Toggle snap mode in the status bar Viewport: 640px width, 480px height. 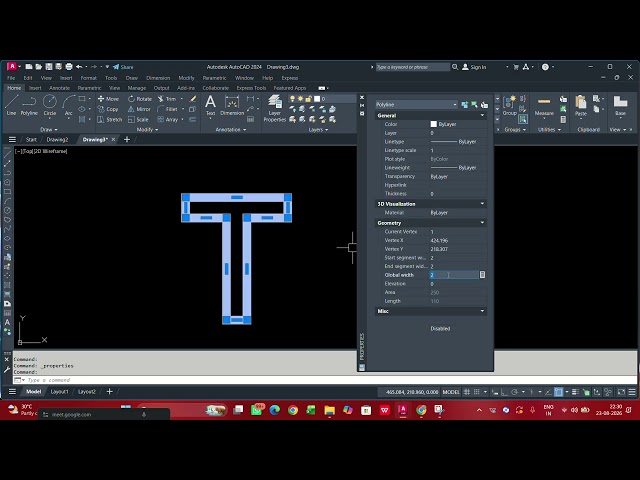pos(476,392)
